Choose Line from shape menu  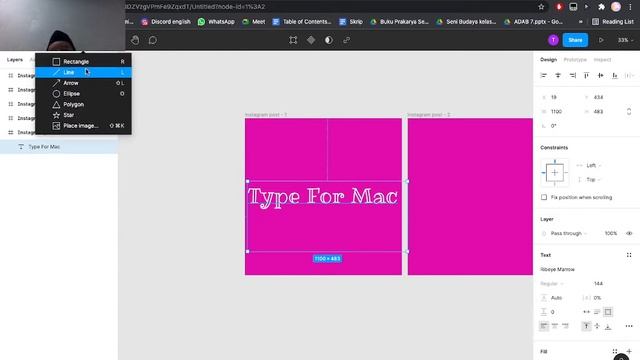point(83,72)
